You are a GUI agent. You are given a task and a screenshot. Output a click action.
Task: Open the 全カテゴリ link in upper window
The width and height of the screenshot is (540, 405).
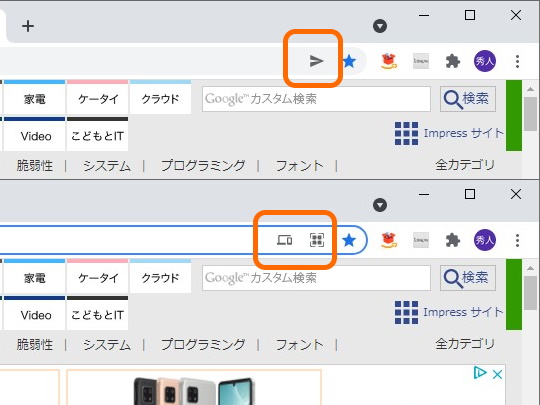465,165
